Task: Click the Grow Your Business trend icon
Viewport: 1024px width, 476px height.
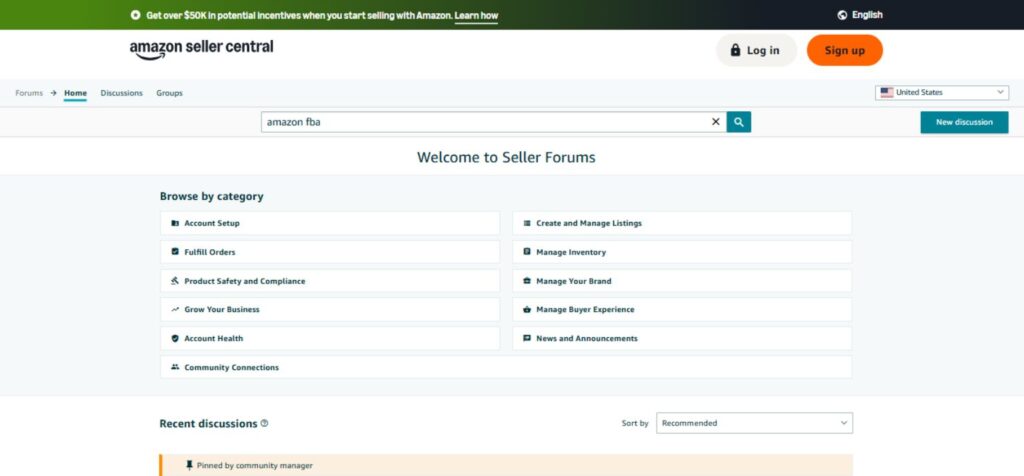Action: coord(175,309)
